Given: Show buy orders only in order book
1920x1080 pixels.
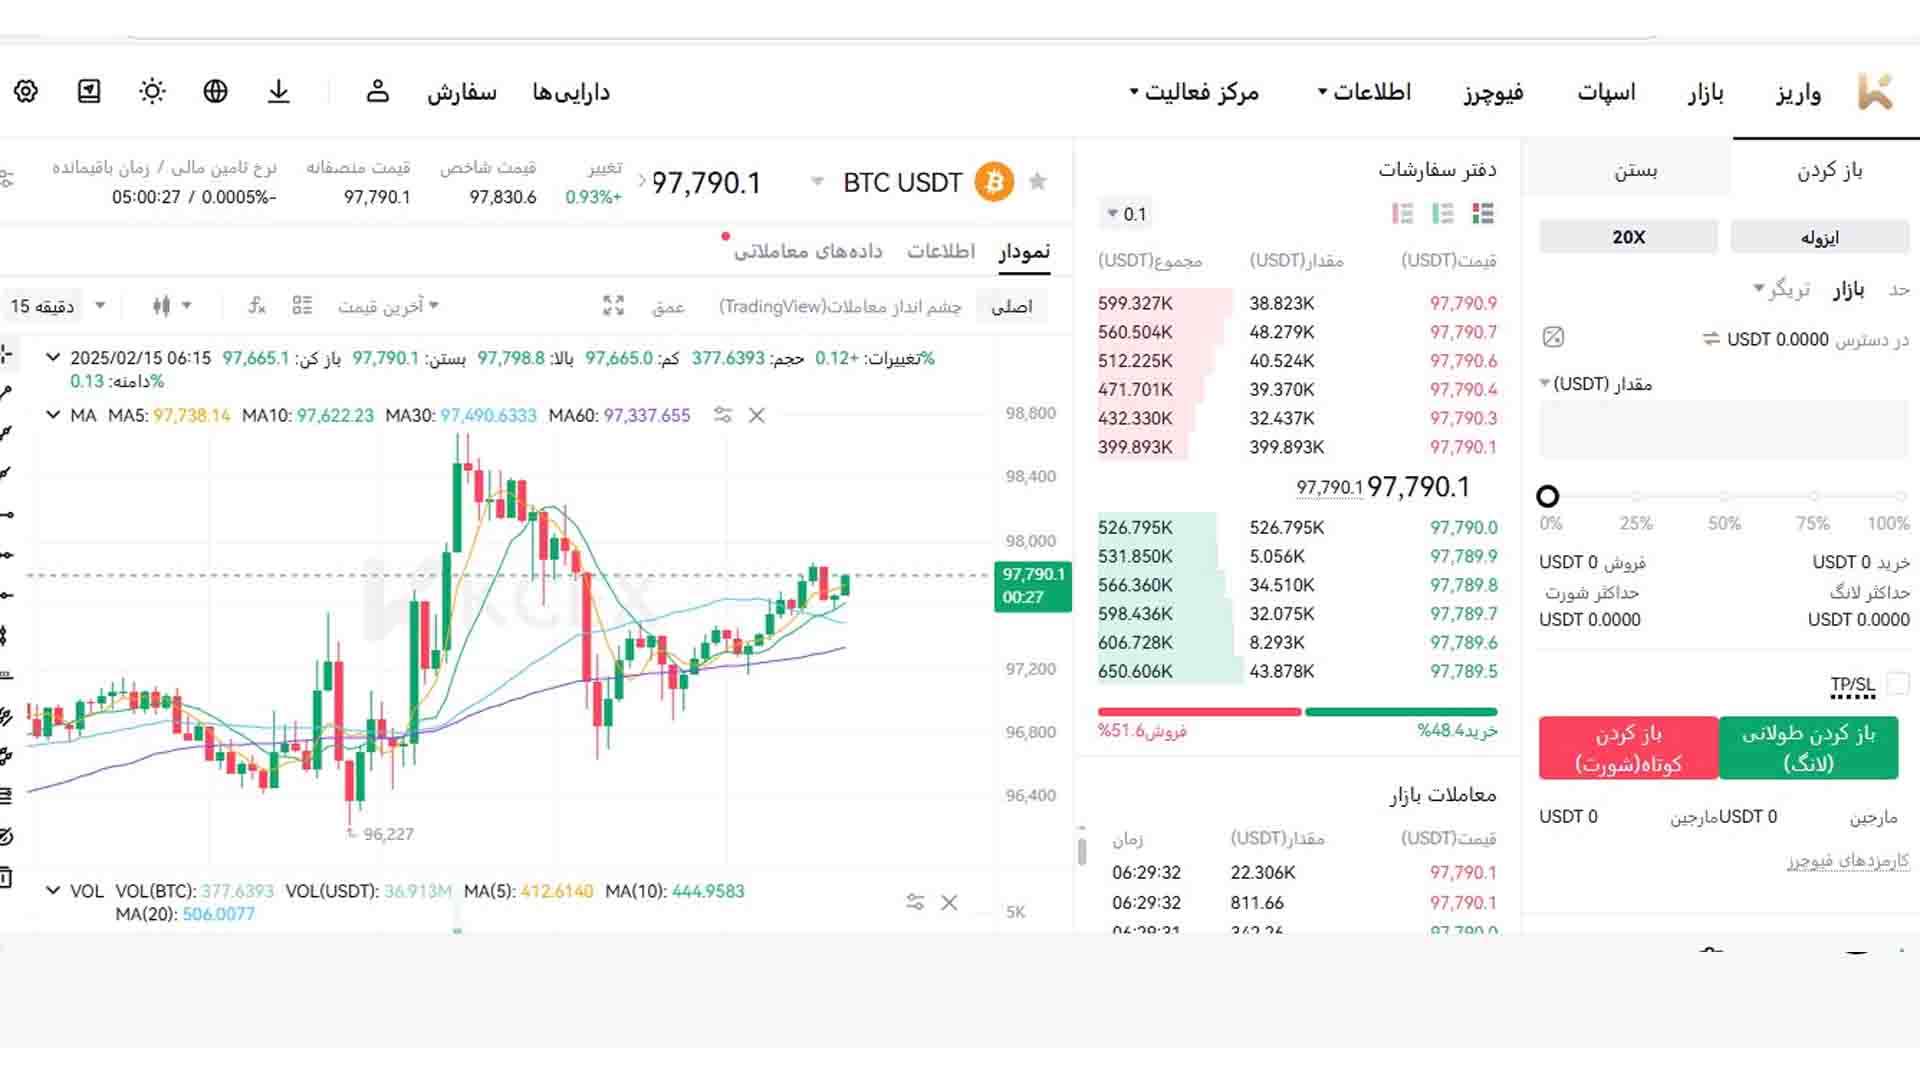Looking at the screenshot, I should click(1442, 214).
